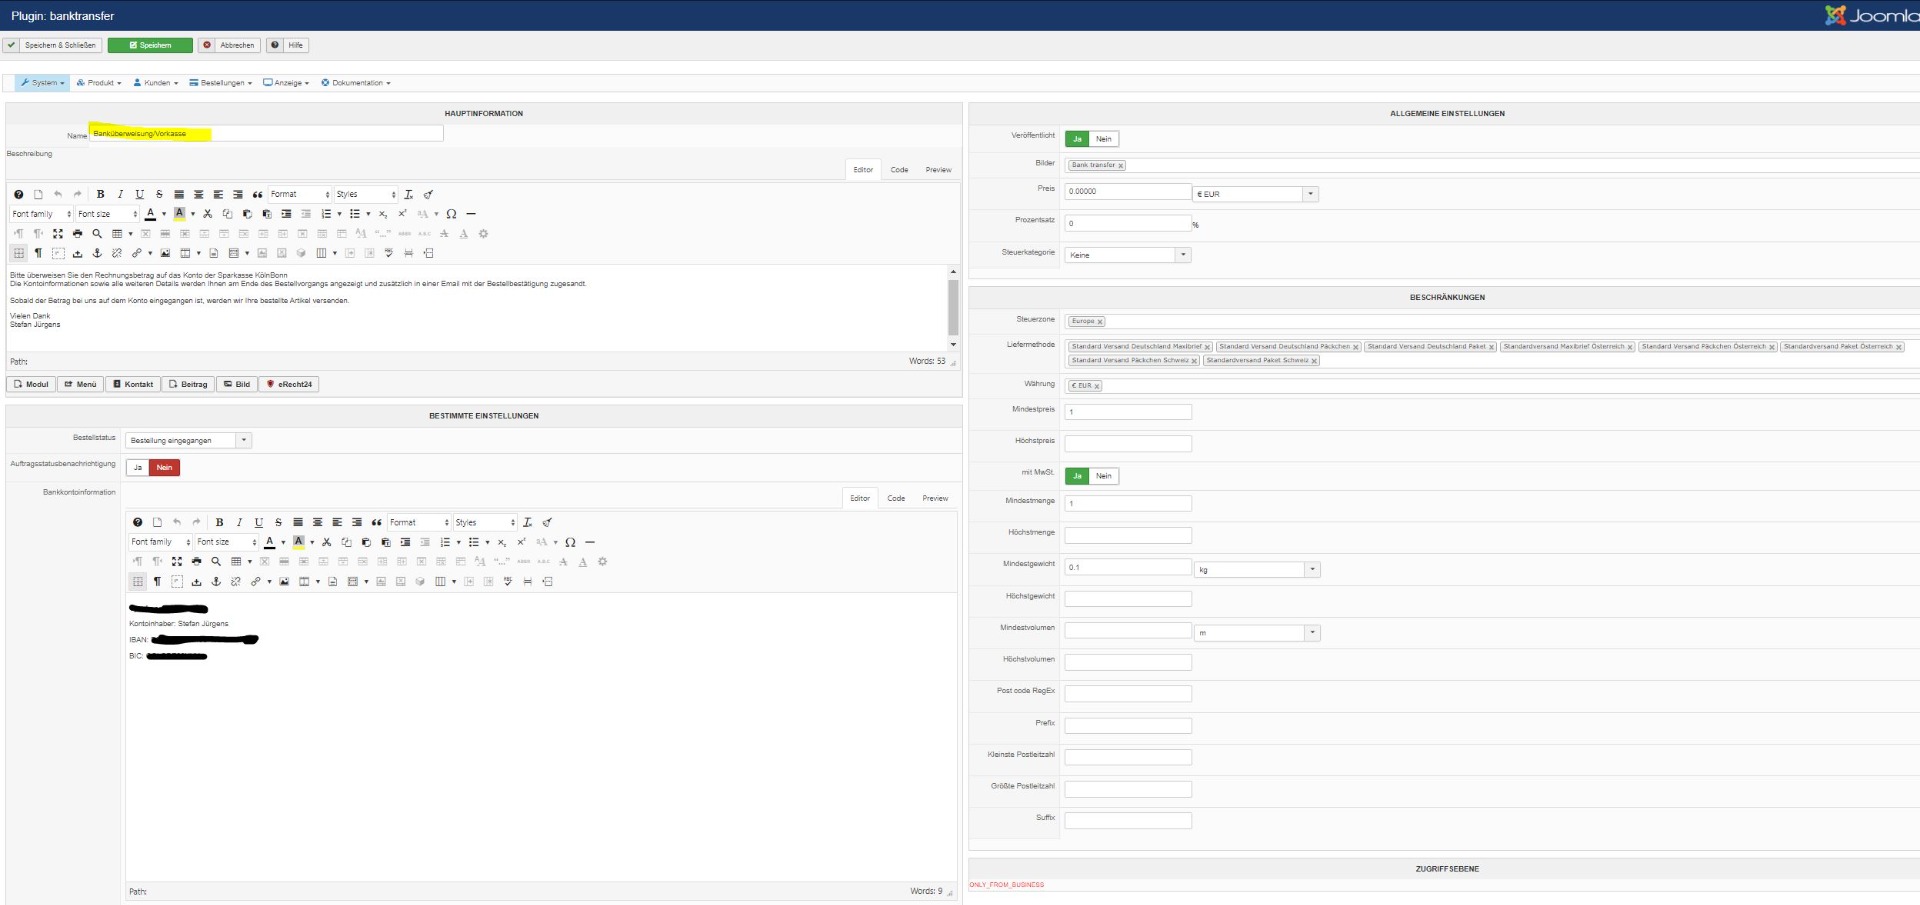Open the Kunden menu
The height and width of the screenshot is (905, 1920).
pos(156,83)
